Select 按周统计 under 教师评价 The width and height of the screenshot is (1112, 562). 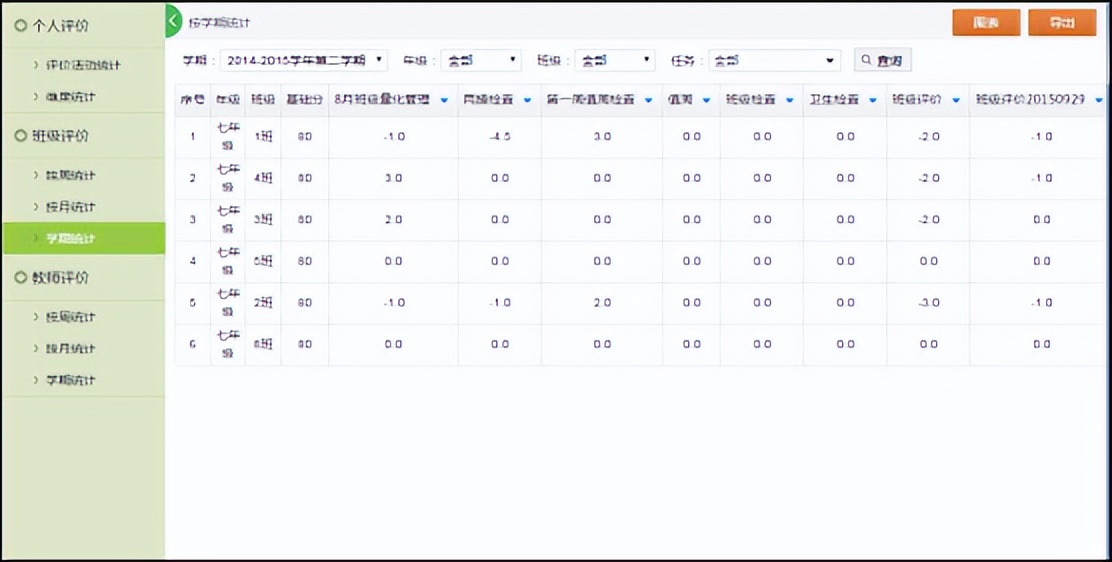tap(71, 317)
